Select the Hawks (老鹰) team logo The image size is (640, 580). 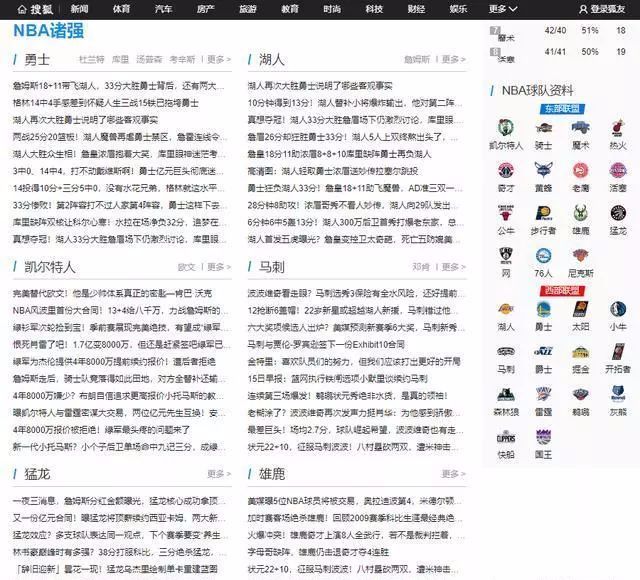[580, 170]
